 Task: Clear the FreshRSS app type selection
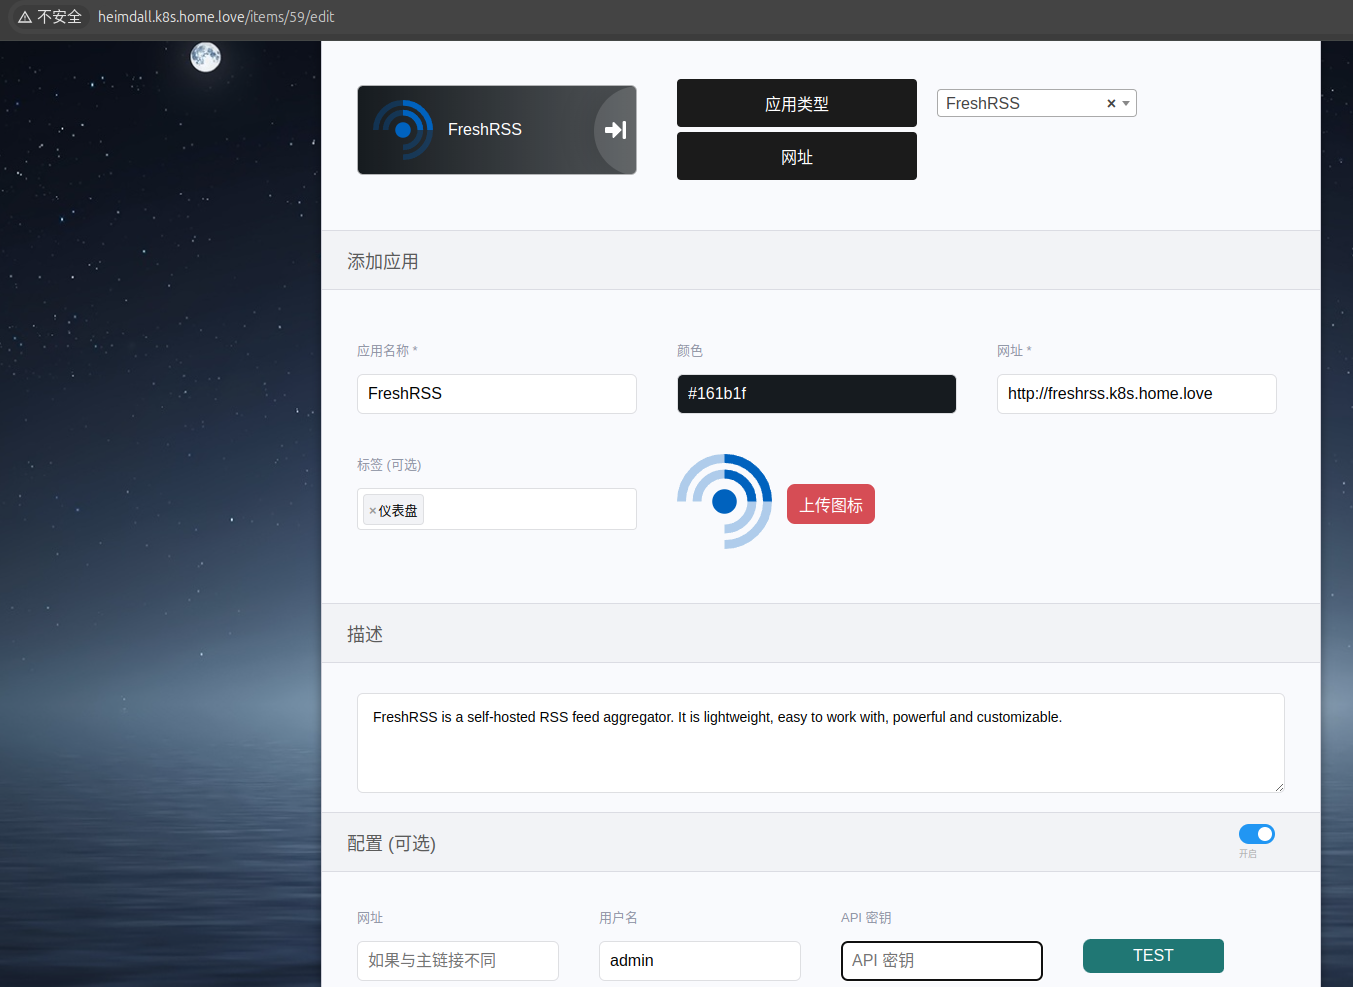(1111, 103)
